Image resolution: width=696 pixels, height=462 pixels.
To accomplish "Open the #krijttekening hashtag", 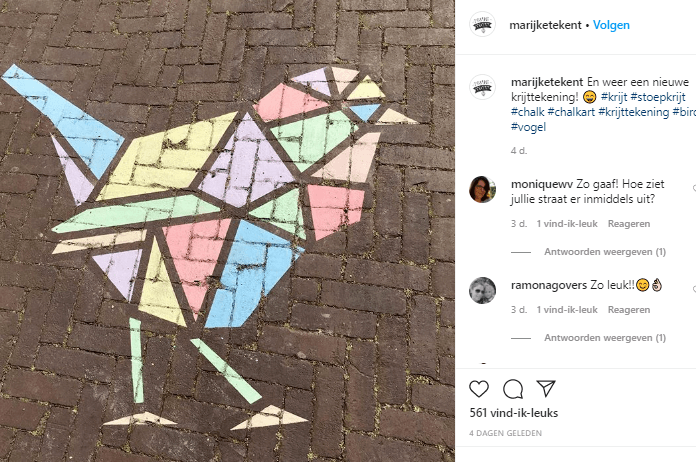I will coord(633,112).
